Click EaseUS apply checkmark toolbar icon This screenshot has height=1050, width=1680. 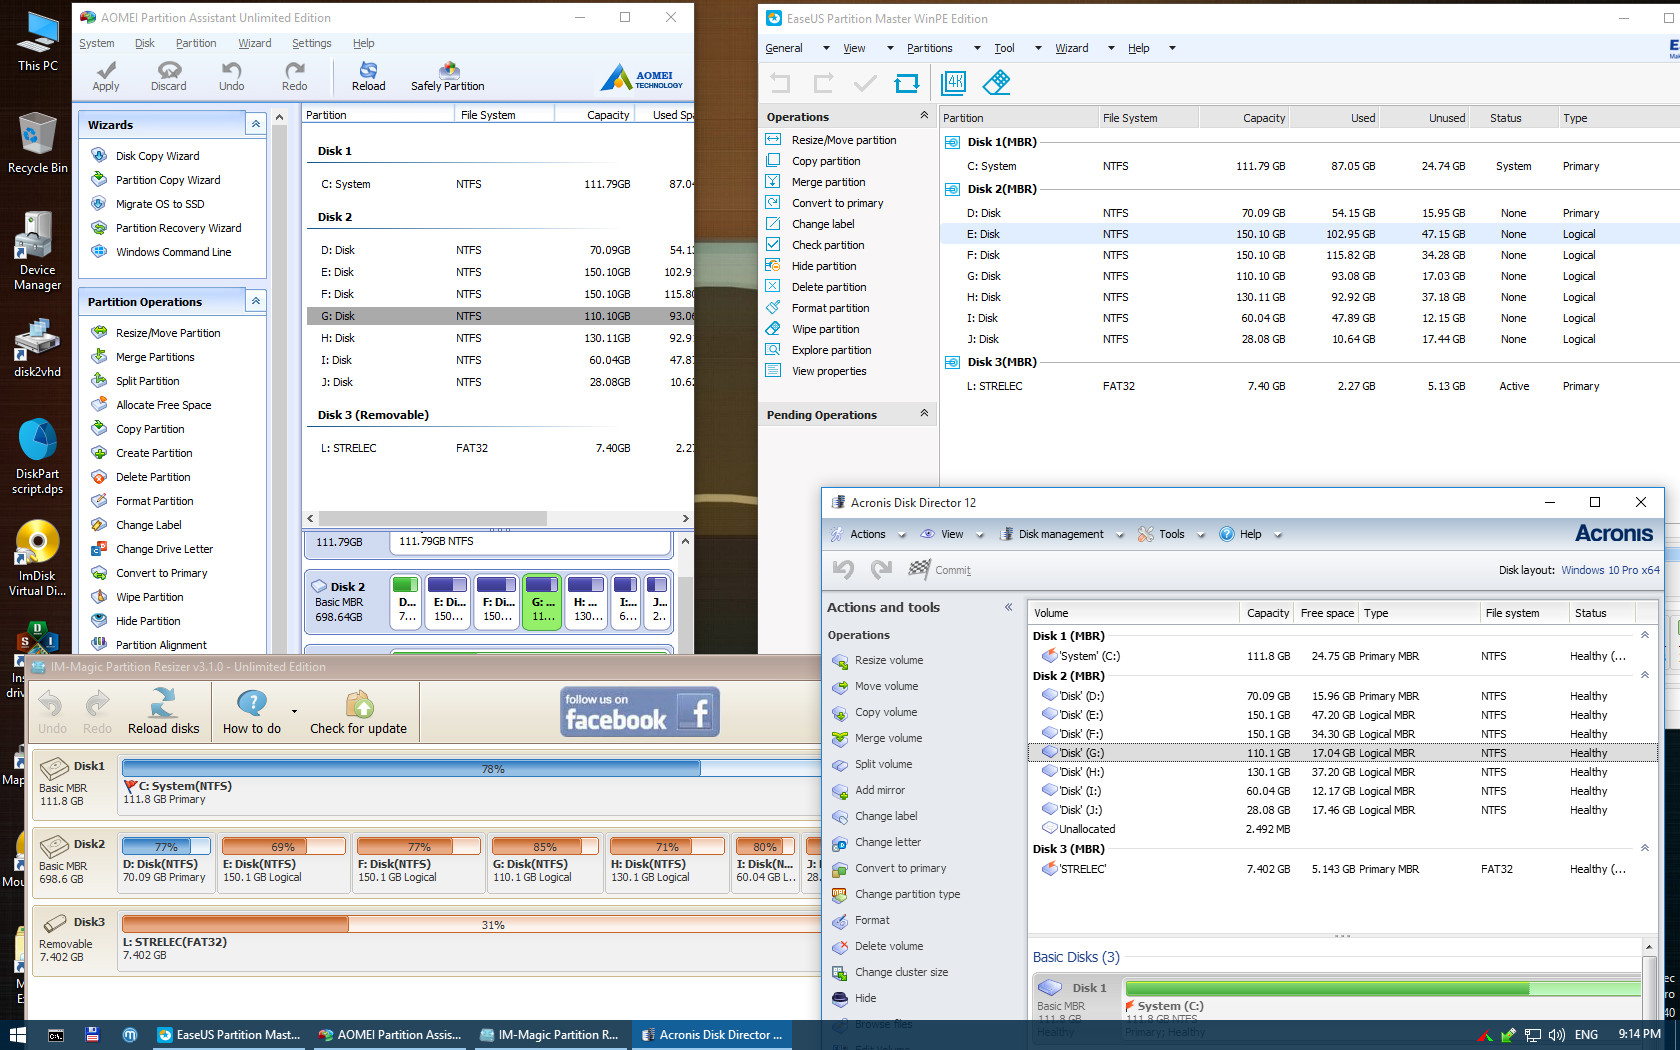pyautogui.click(x=865, y=83)
